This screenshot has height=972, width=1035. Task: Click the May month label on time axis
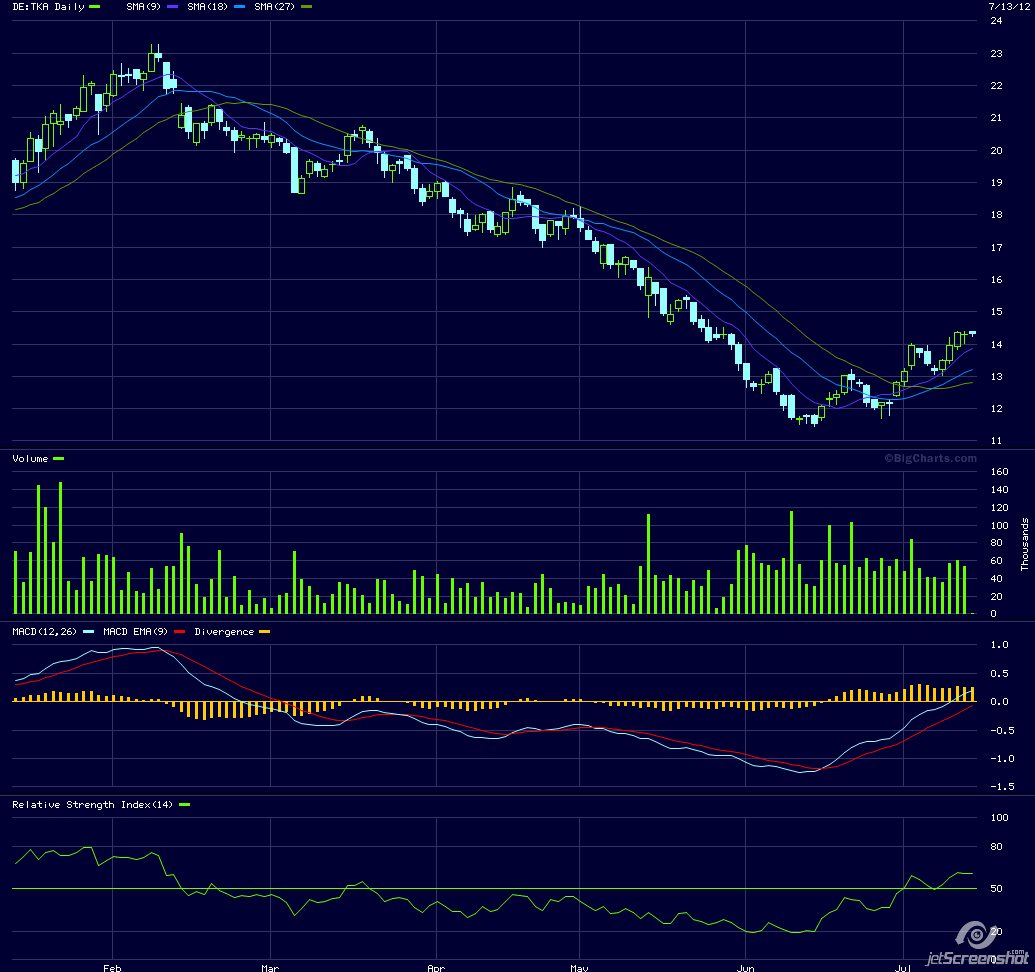pos(579,967)
